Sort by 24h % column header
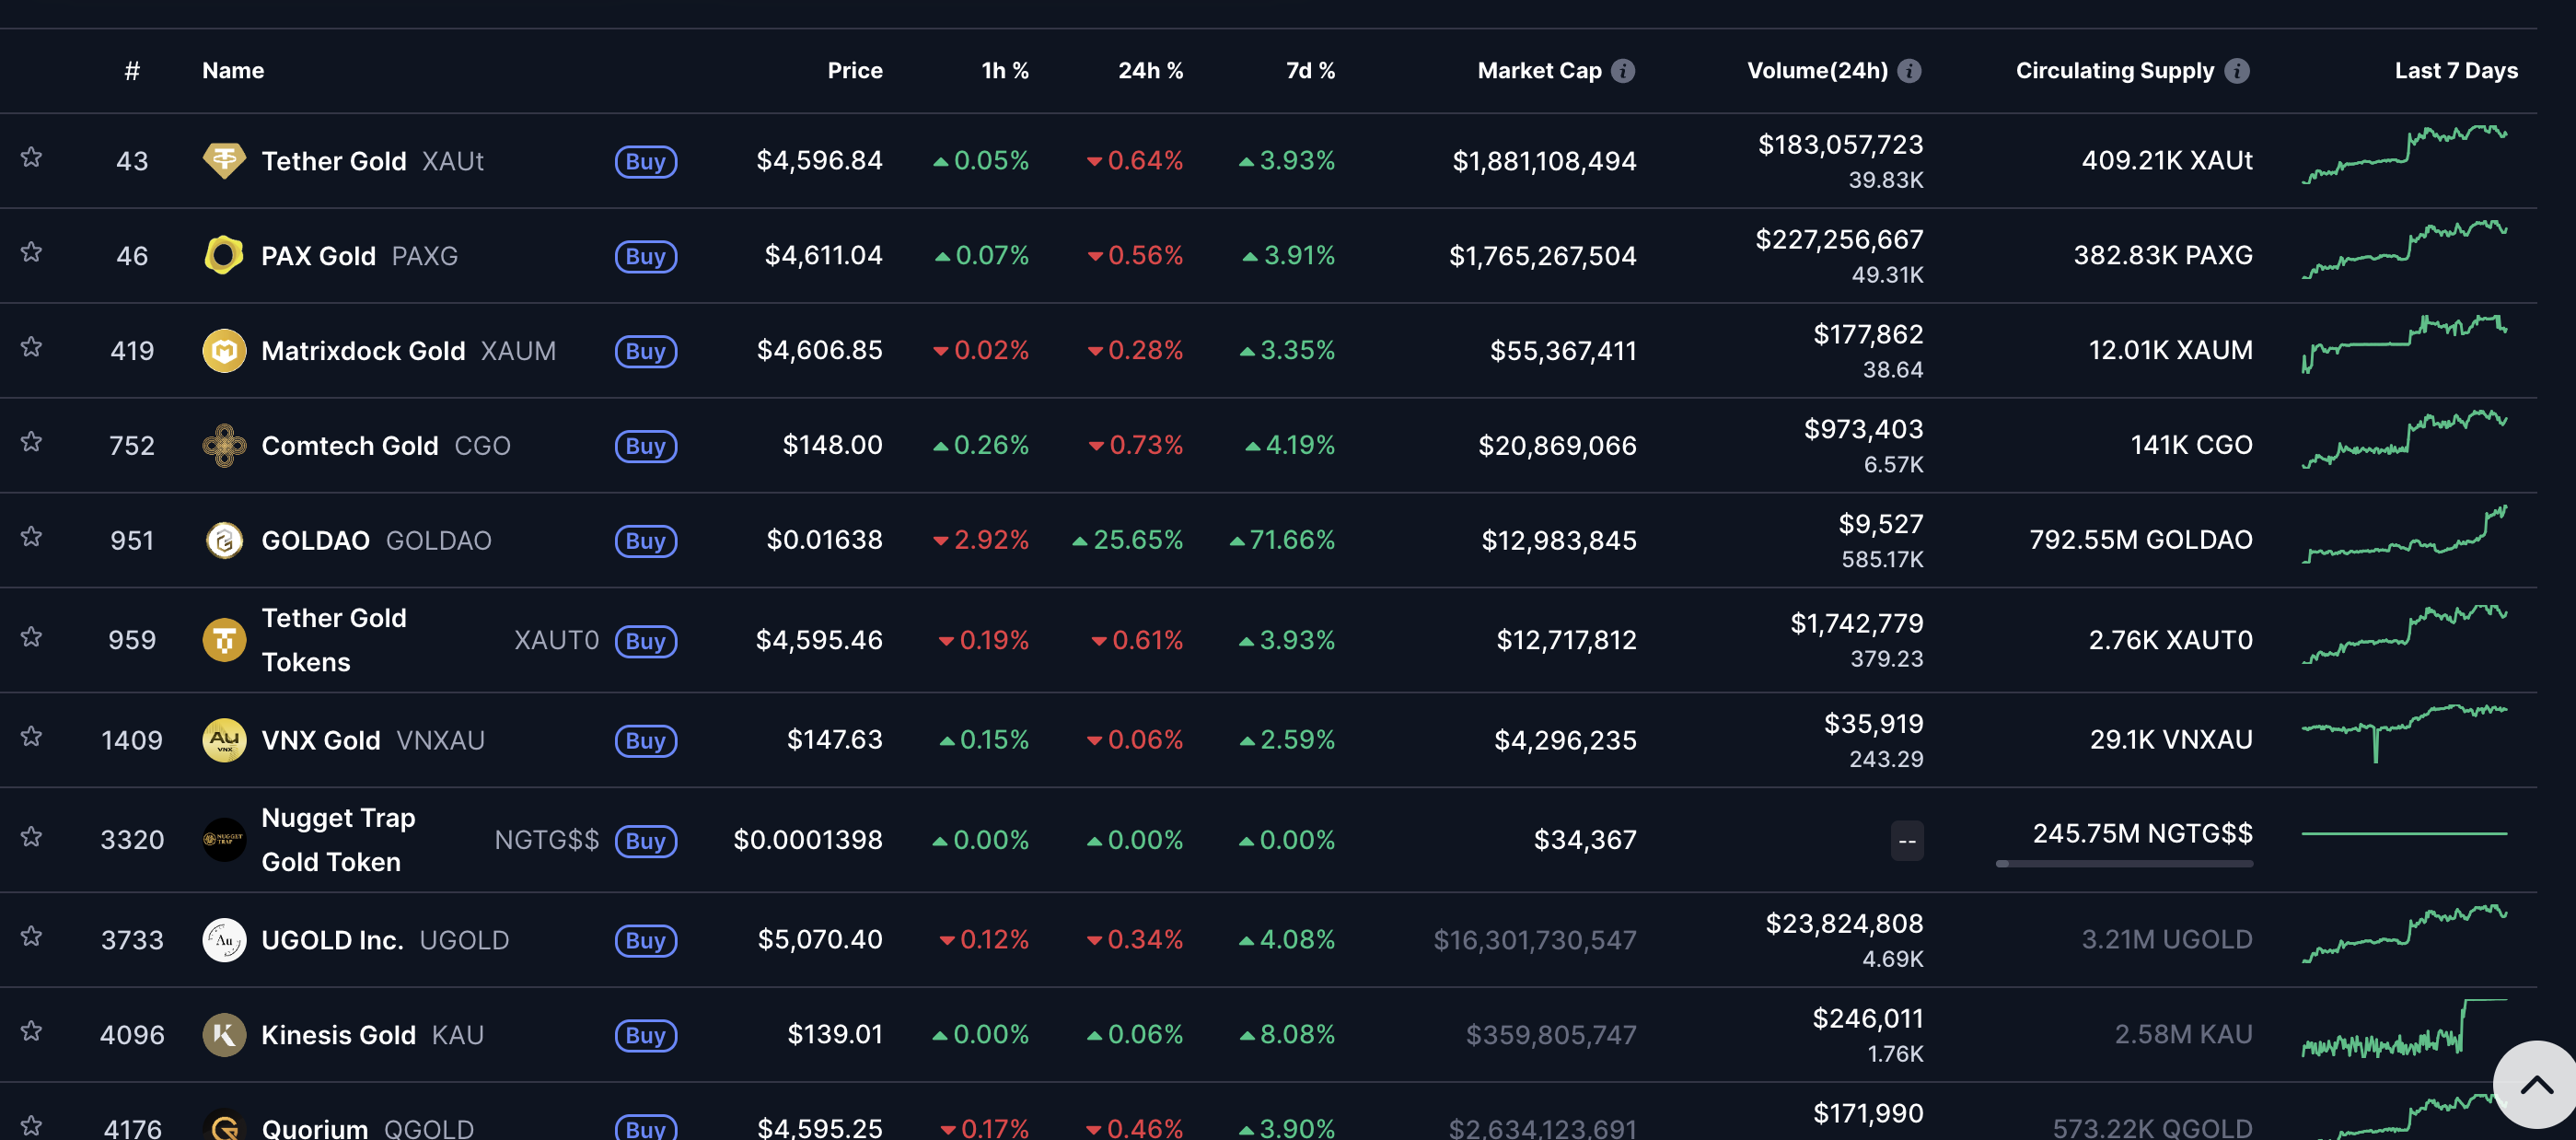The width and height of the screenshot is (2576, 1140). pyautogui.click(x=1150, y=70)
